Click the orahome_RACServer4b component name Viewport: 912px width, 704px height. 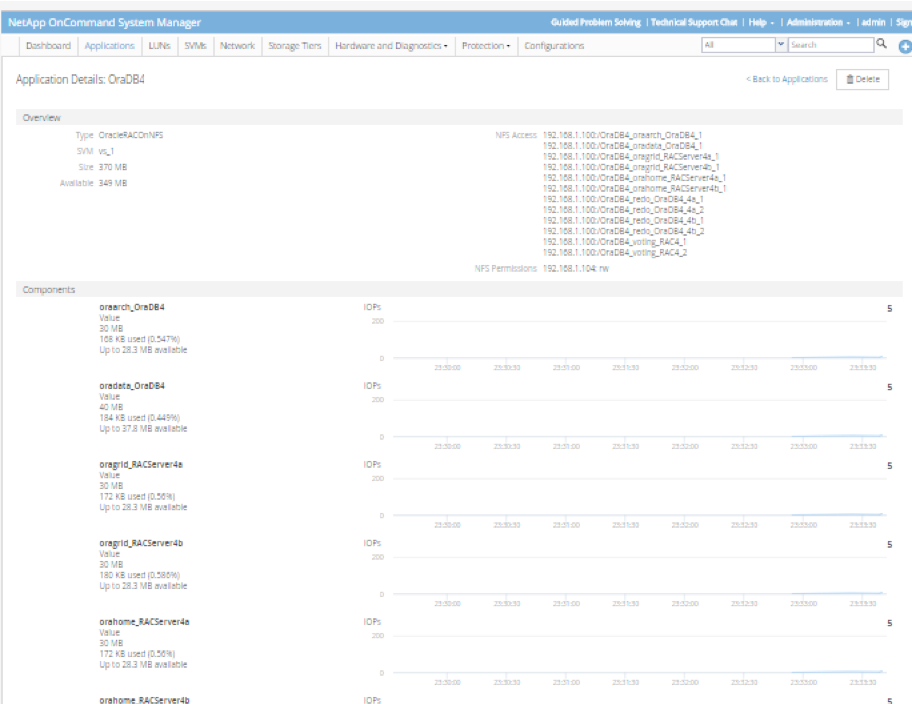point(144,700)
